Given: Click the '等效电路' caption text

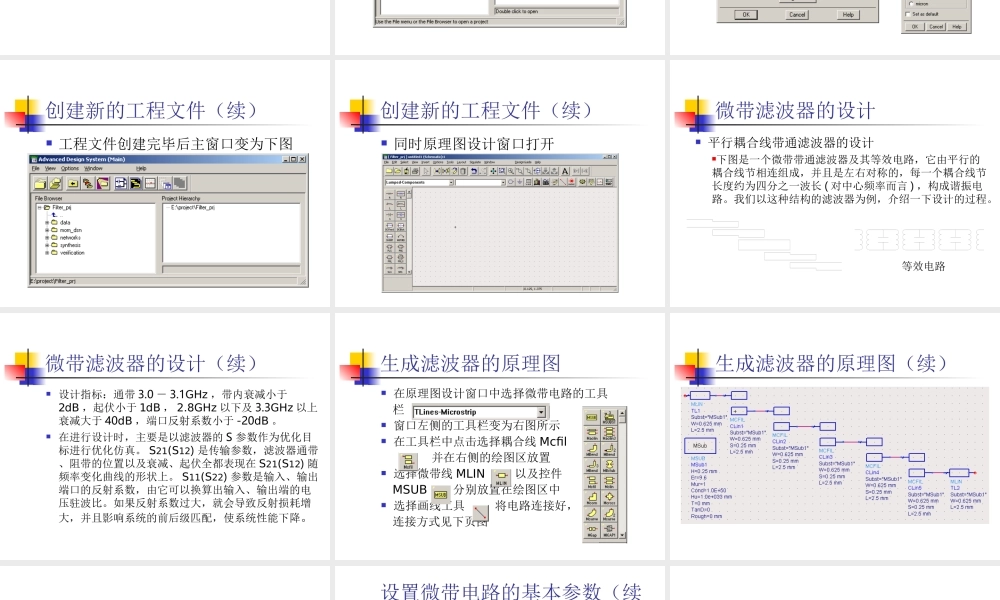Looking at the screenshot, I should (x=923, y=266).
